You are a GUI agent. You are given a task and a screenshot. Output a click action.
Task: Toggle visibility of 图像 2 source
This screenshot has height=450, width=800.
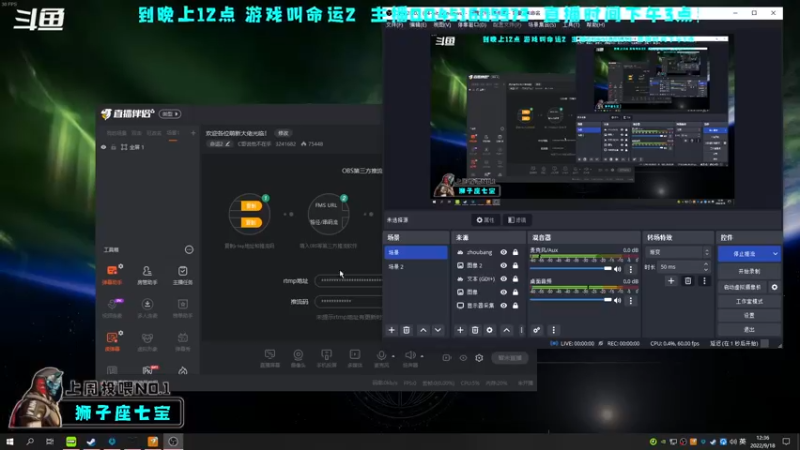504,265
